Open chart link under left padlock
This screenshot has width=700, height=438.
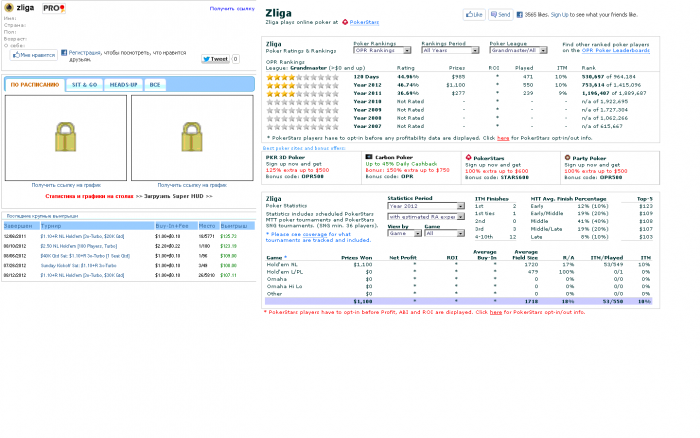pyautogui.click(x=66, y=185)
